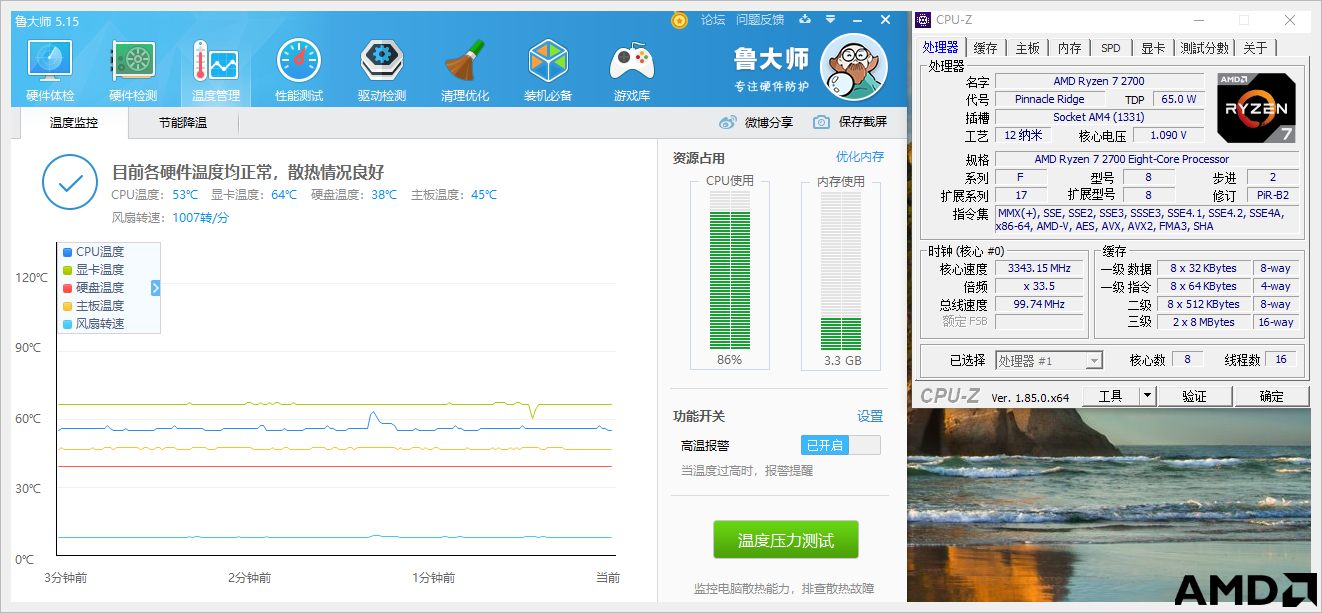1322x613 pixels.
Task: Select the 测试分数 tab in CPU-Z
Action: pos(1205,48)
